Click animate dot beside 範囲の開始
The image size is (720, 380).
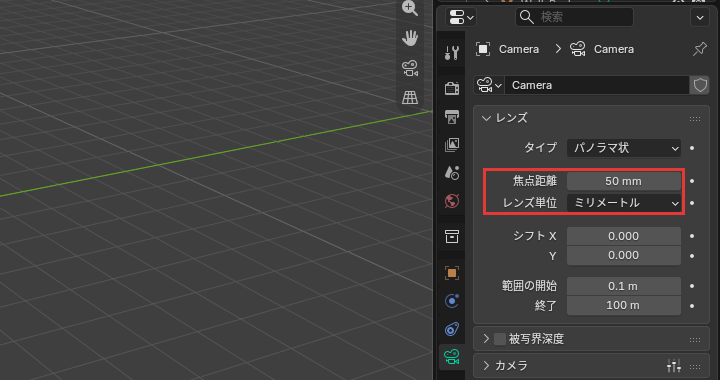692,286
